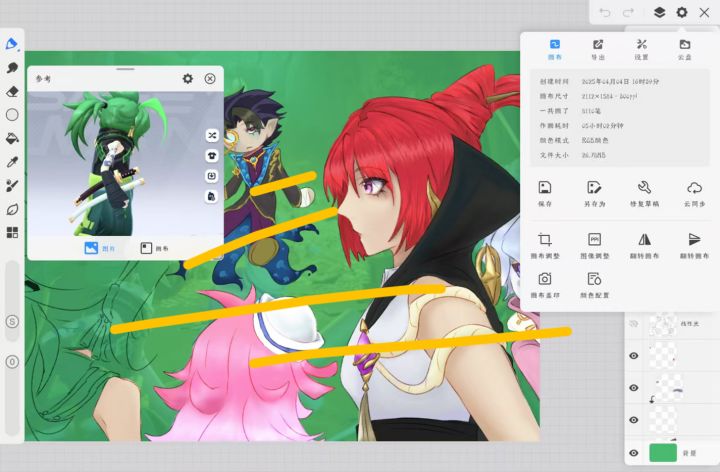Toggle the eye of the layer directly above 背景
This screenshot has width=720, height=472.
click(634, 420)
